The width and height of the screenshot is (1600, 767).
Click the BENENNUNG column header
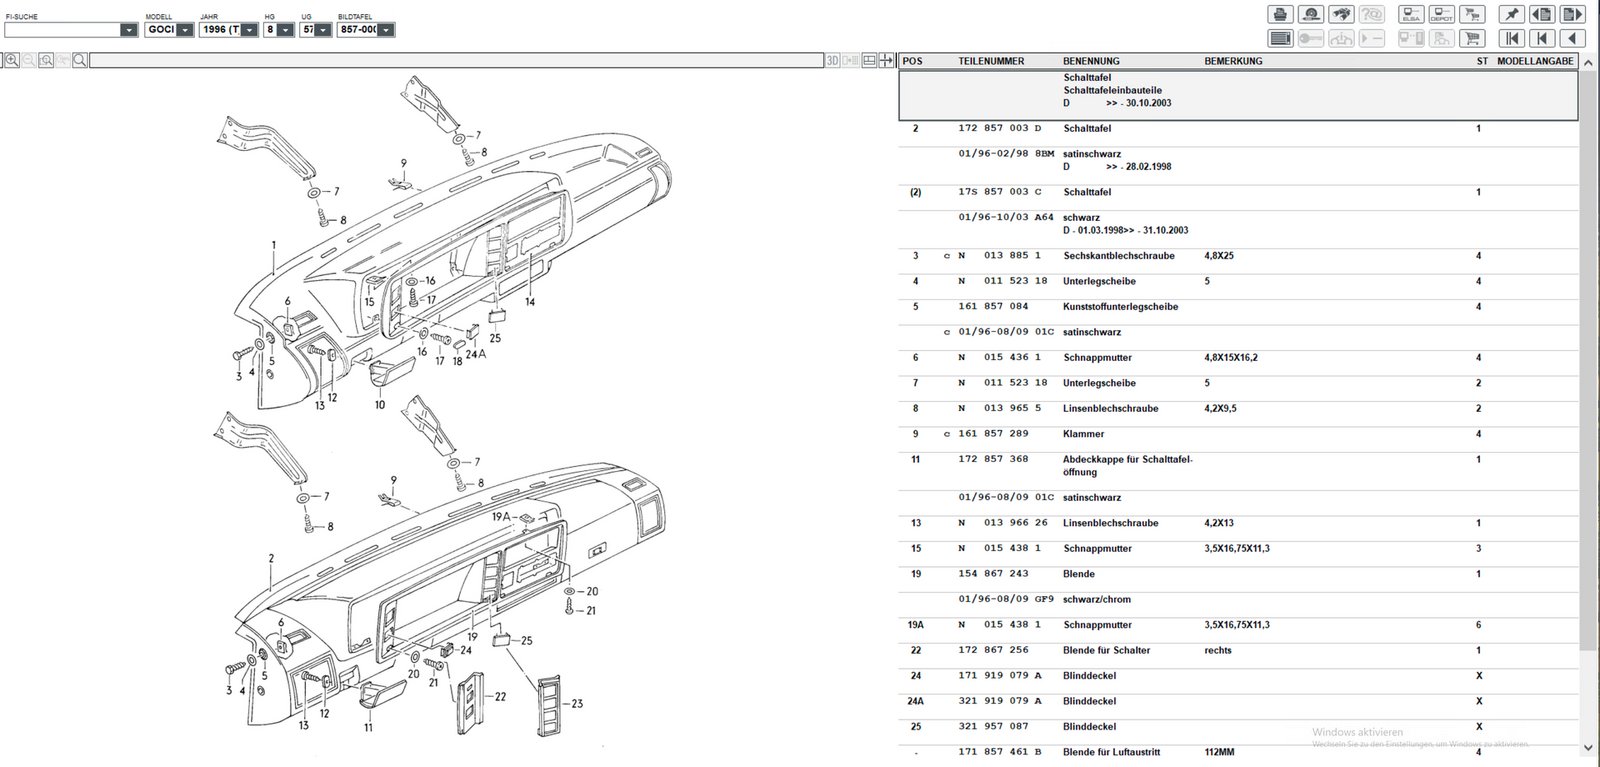pyautogui.click(x=1091, y=61)
